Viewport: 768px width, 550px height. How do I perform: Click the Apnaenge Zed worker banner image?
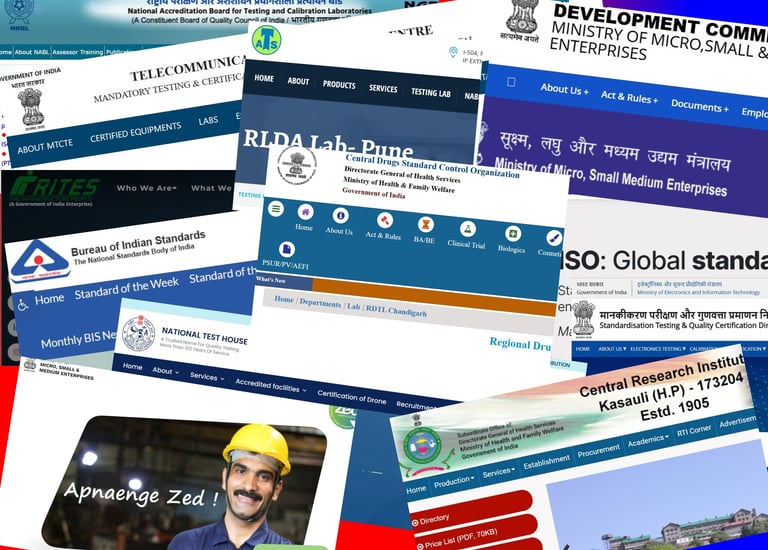pos(184,482)
